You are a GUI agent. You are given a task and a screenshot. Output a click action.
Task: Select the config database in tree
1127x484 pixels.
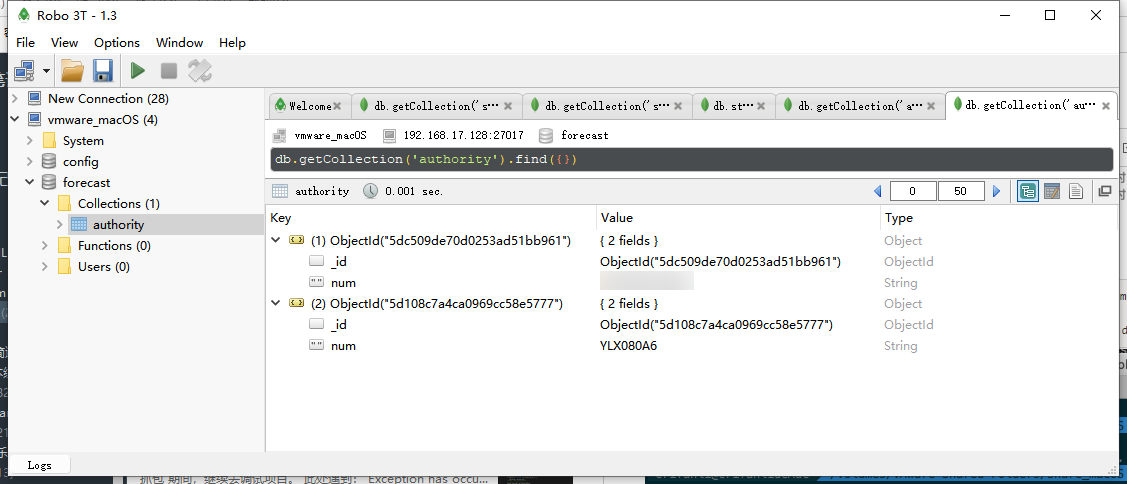[x=80, y=162]
